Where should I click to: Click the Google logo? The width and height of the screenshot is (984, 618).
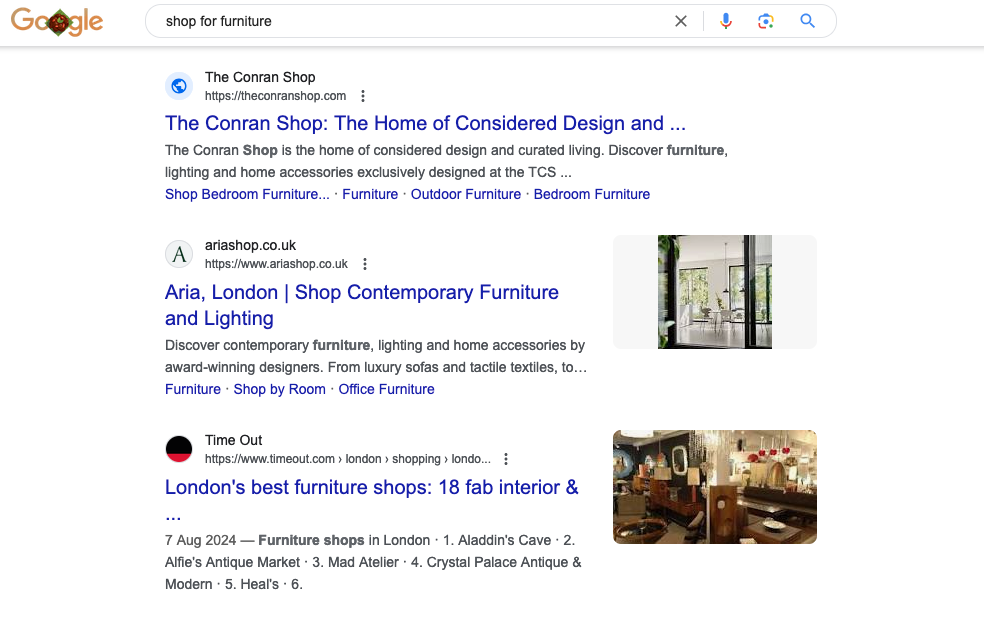[x=57, y=21]
